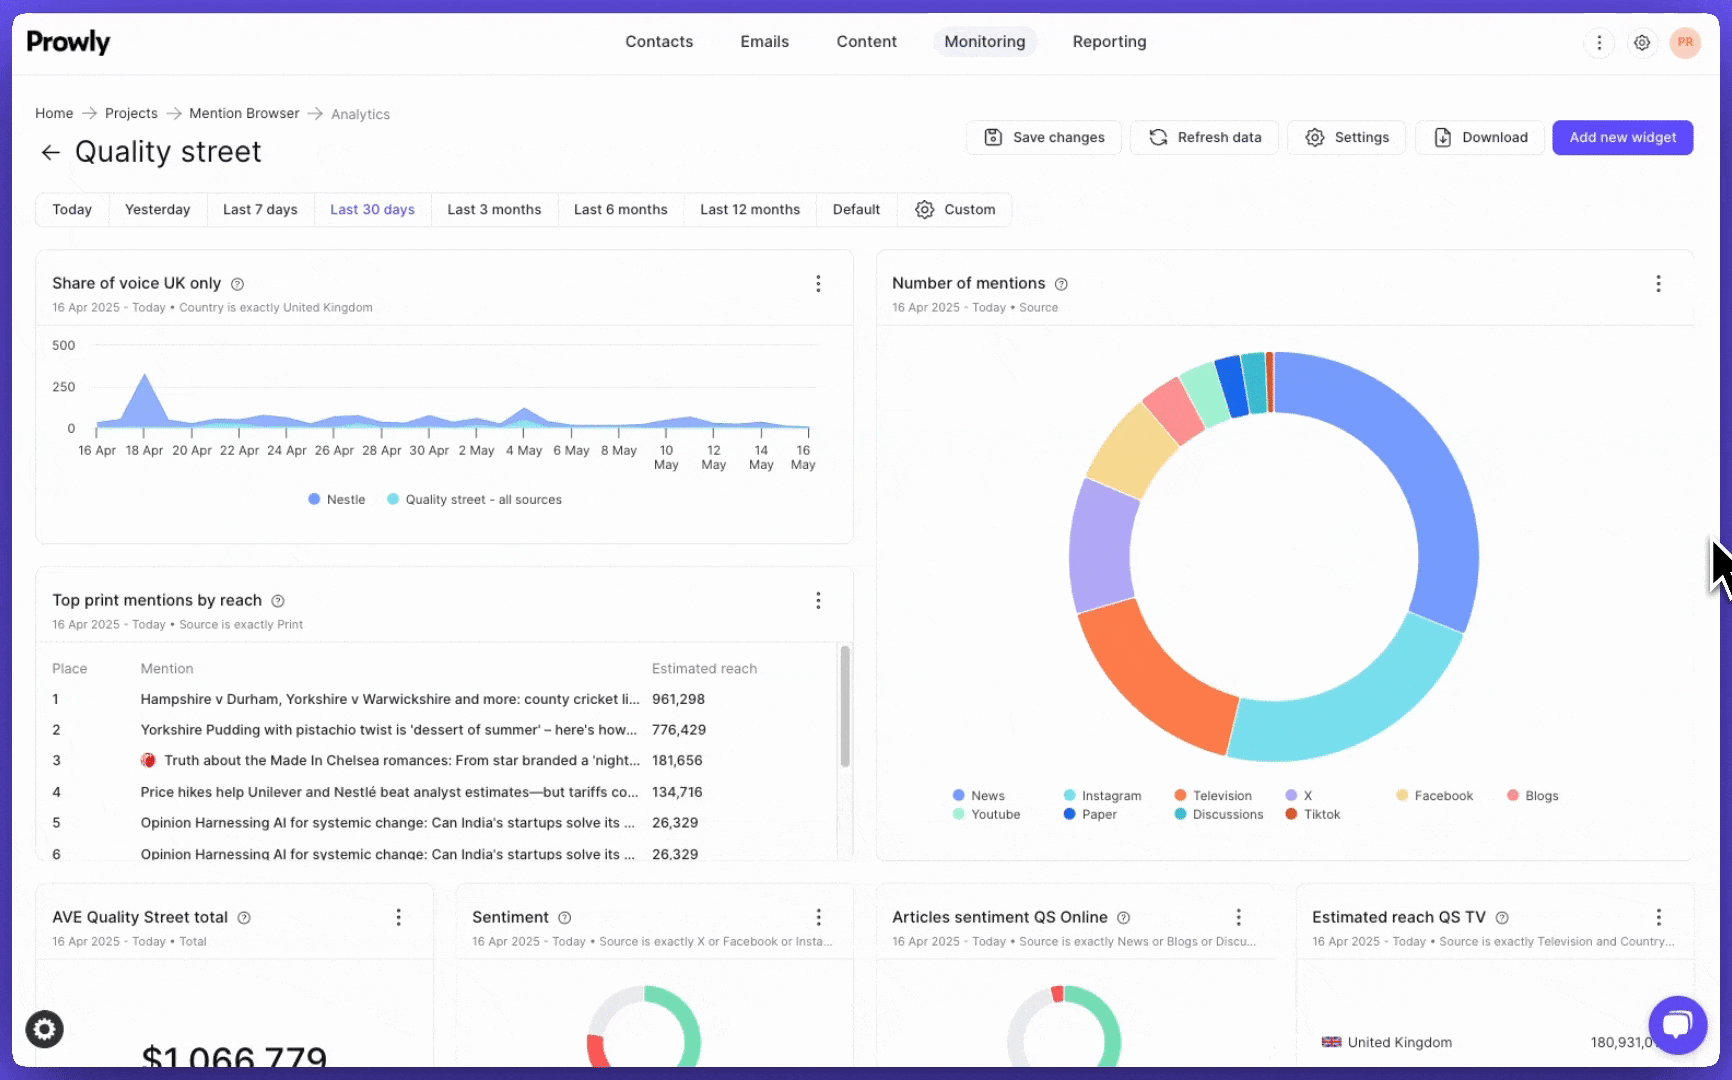Viewport: 1732px width, 1080px height.
Task: Open options menu on Share of voice widget
Action: tap(818, 284)
